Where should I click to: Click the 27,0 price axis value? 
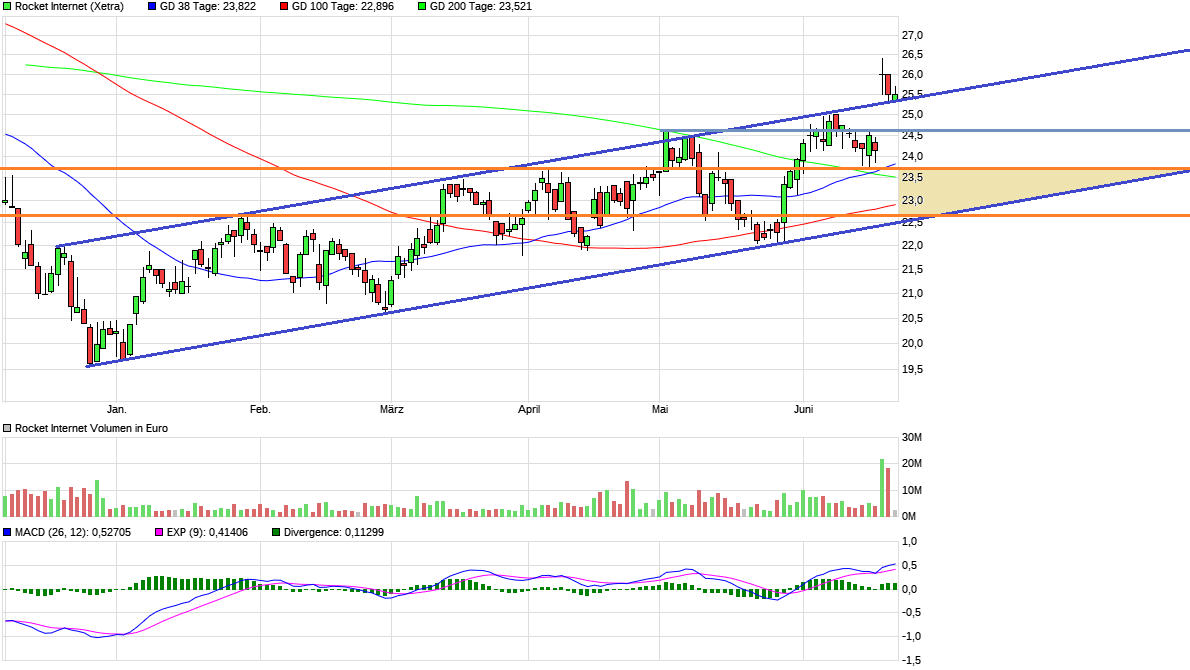click(912, 35)
